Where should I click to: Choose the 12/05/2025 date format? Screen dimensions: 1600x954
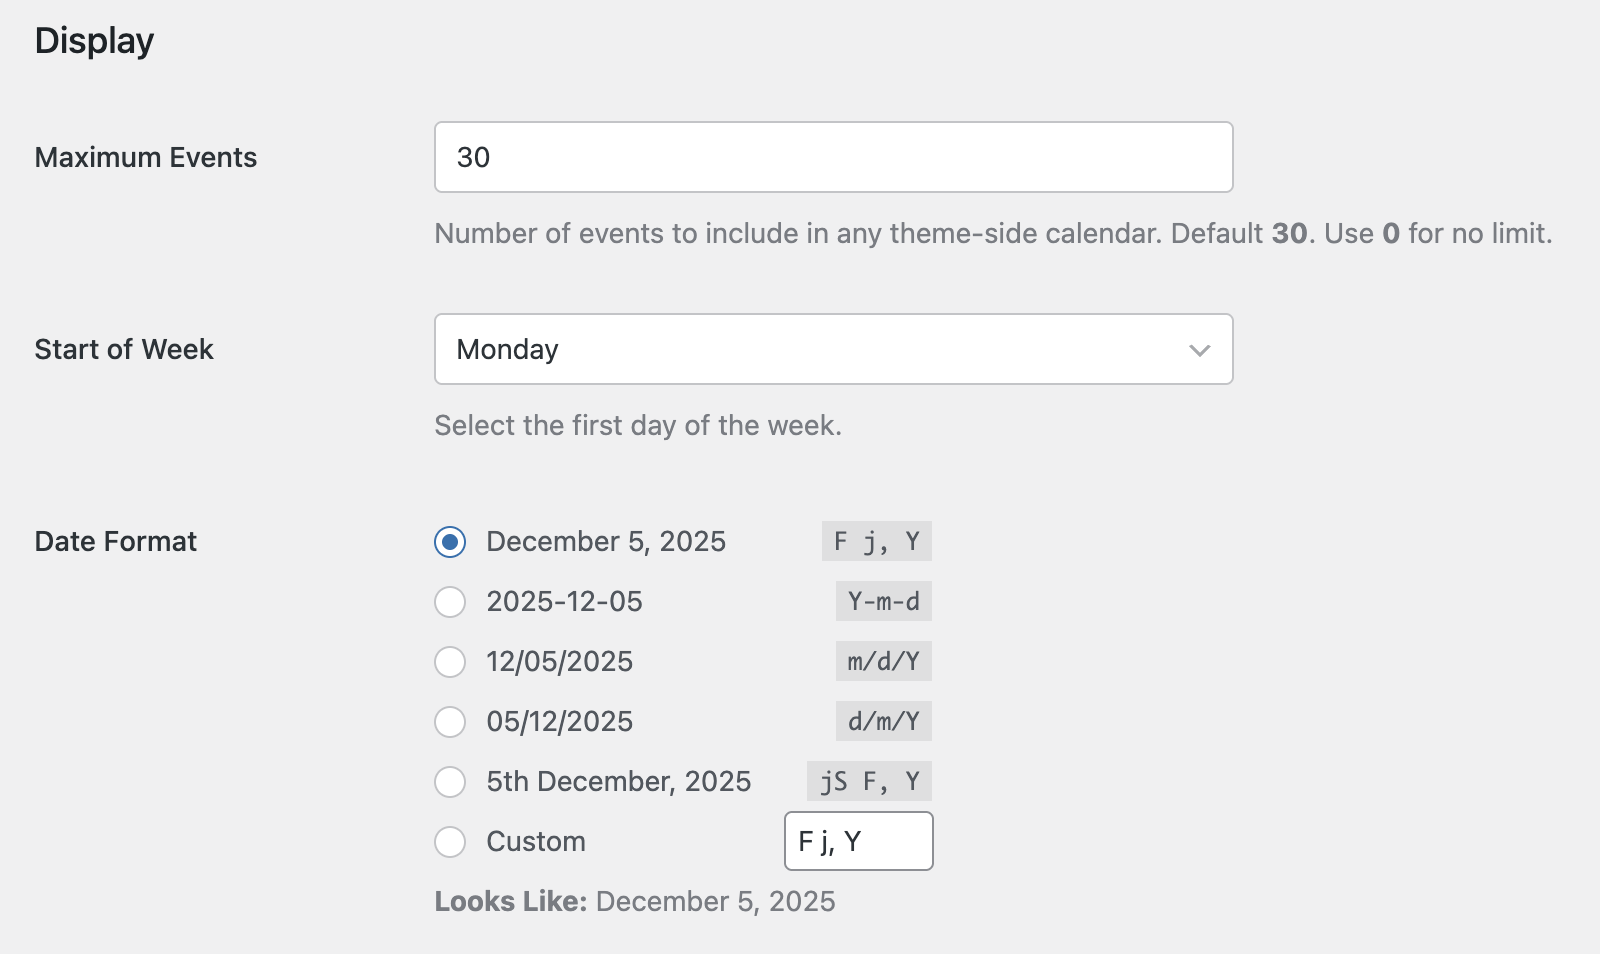(450, 661)
